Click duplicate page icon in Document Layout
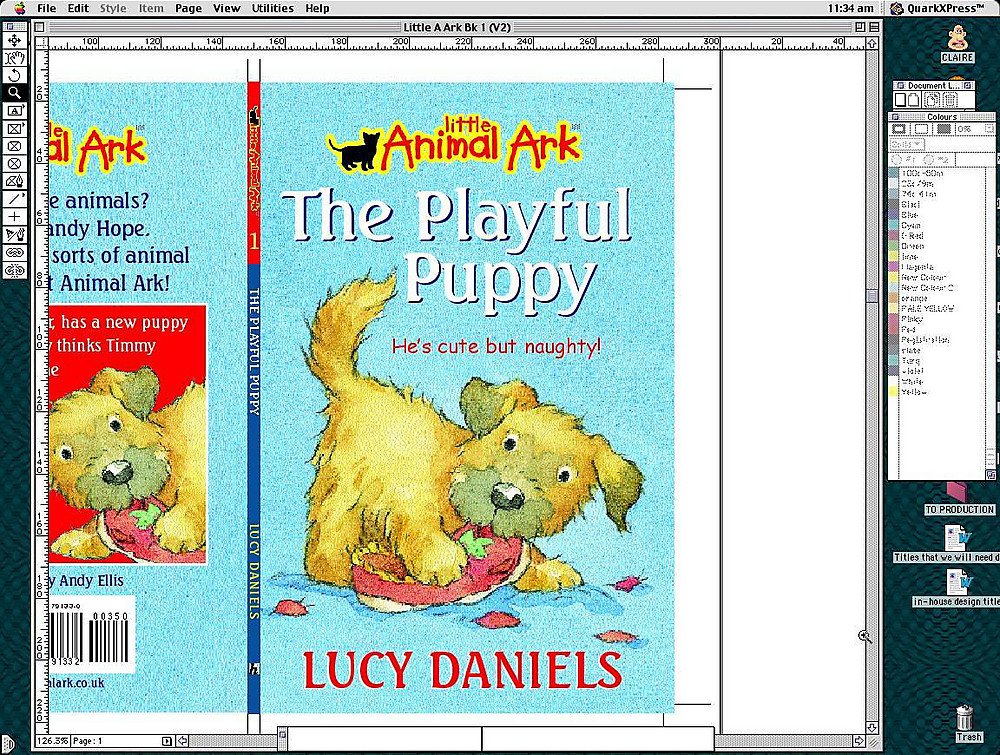1000x755 pixels. (x=932, y=99)
